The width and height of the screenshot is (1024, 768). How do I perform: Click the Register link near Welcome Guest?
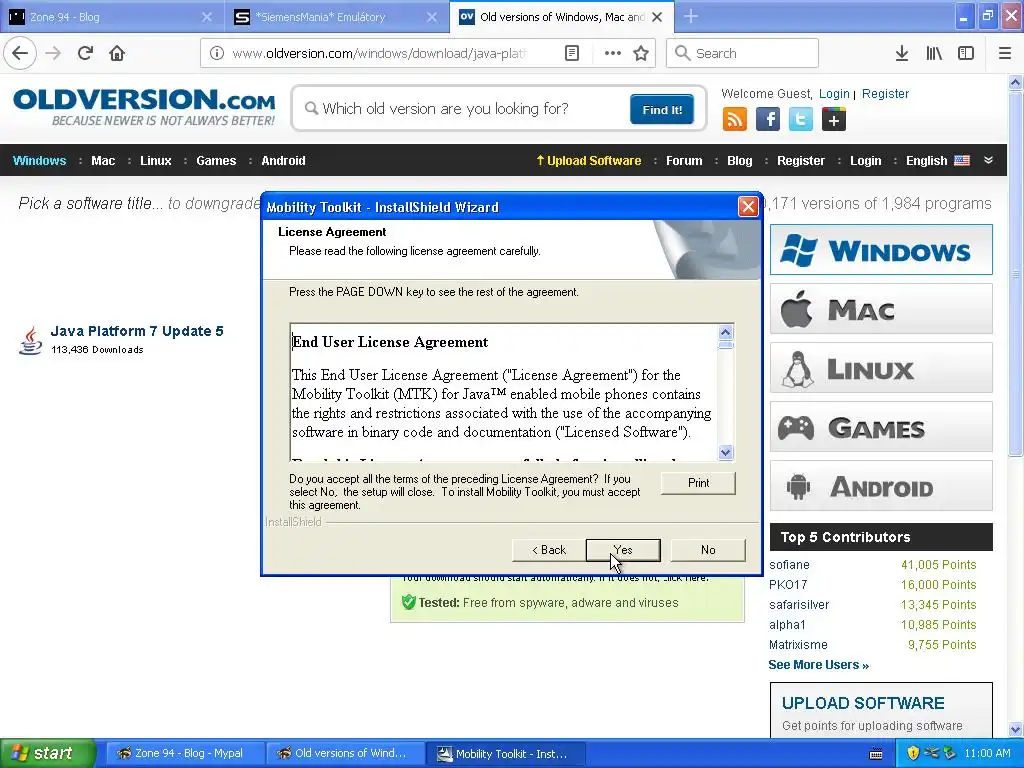(885, 93)
